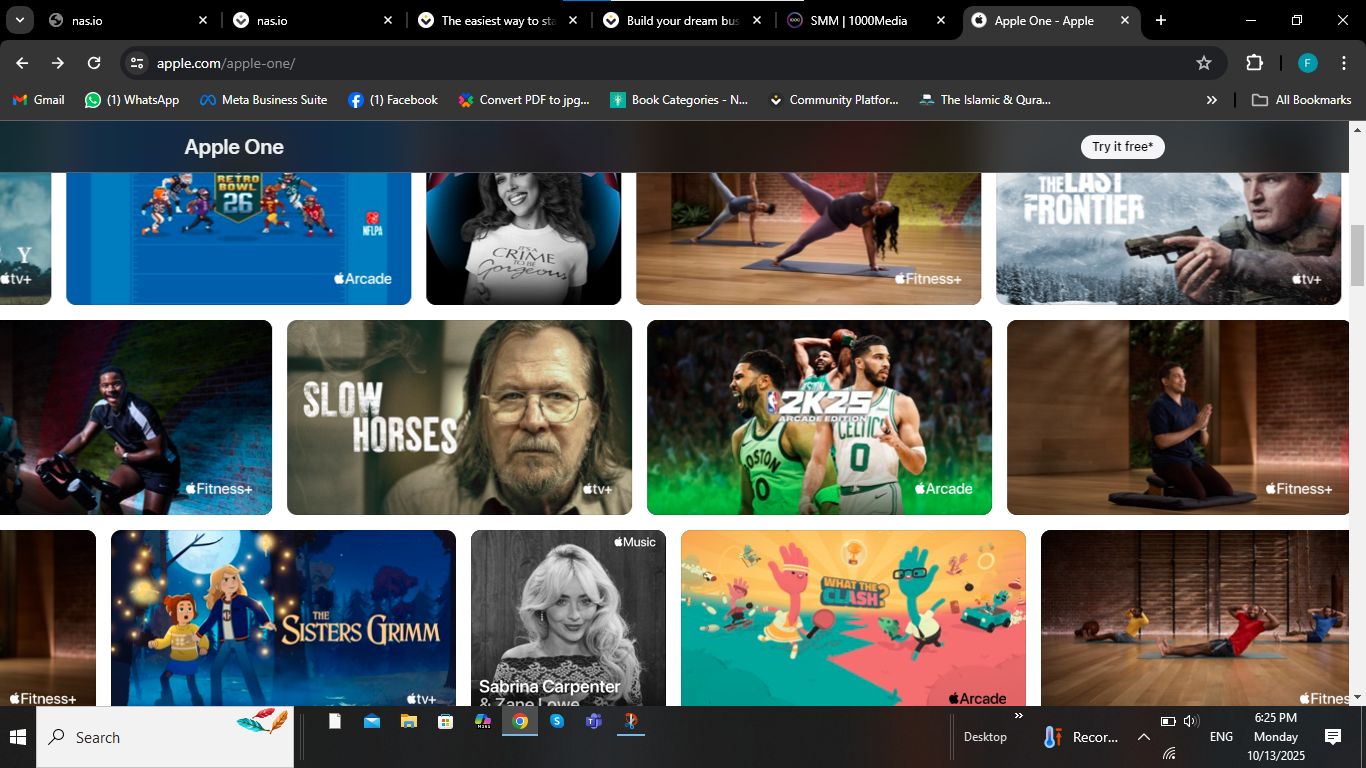
Task: Click the page vertical scrollbar thumb
Action: (1357, 255)
